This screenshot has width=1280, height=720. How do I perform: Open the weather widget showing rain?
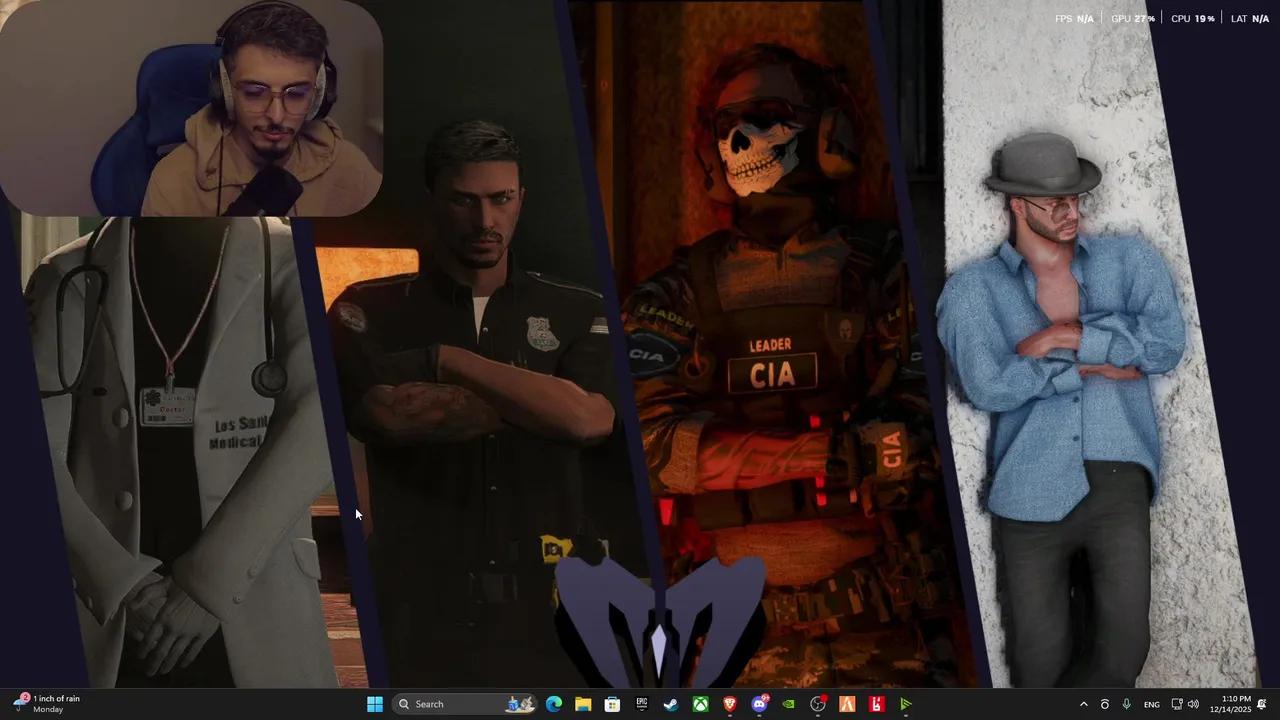coord(48,704)
